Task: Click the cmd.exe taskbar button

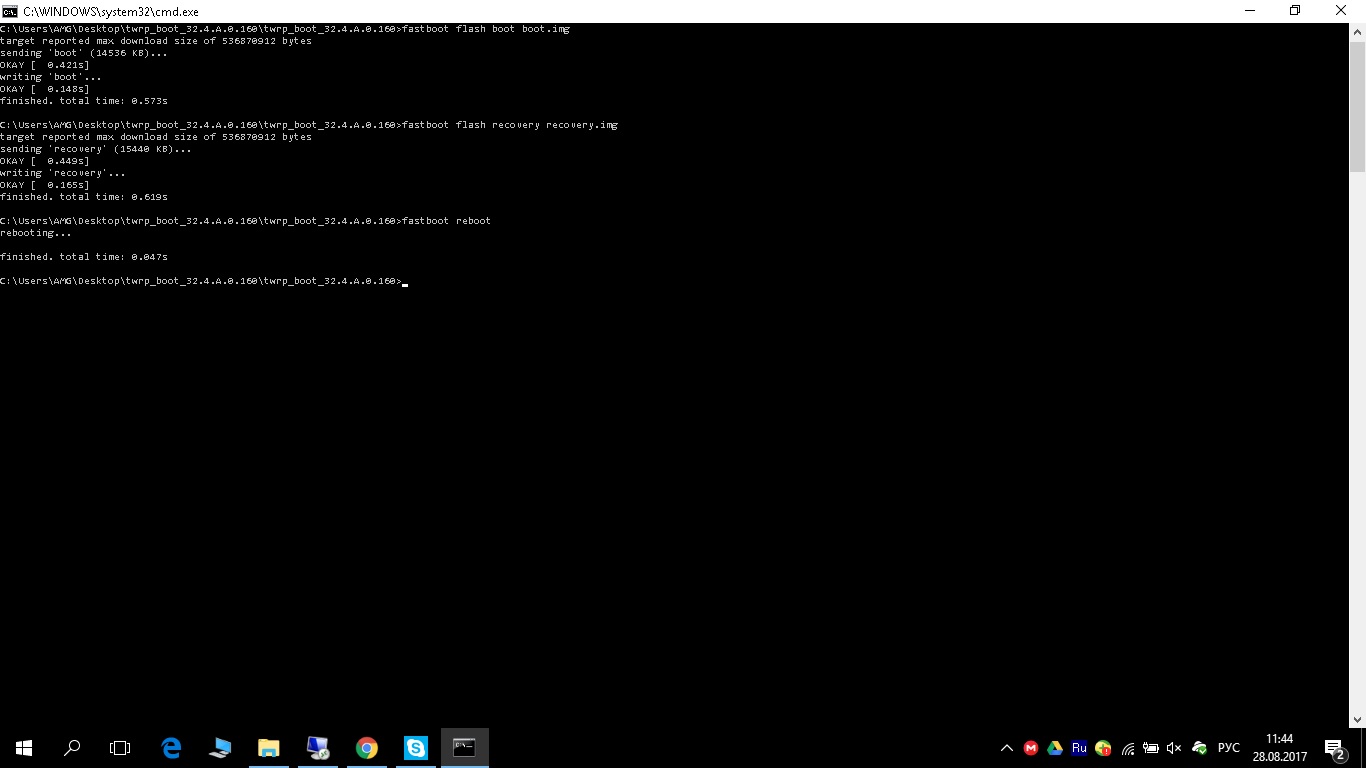Action: [464, 748]
